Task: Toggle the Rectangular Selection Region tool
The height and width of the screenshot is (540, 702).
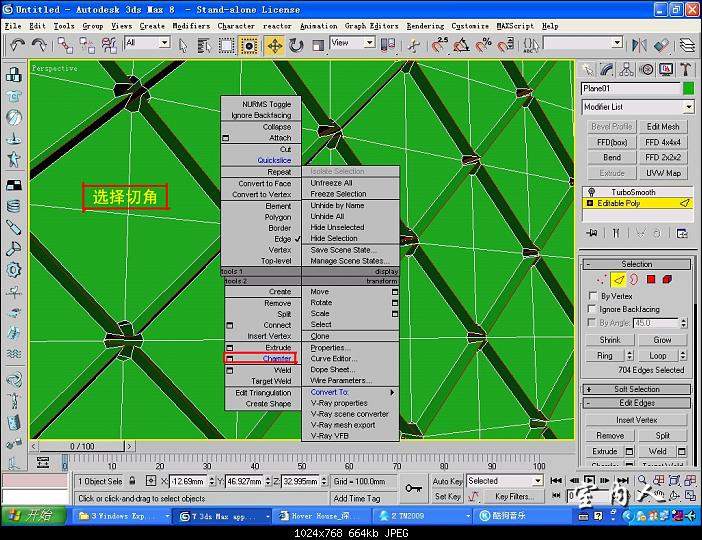Action: click(226, 46)
